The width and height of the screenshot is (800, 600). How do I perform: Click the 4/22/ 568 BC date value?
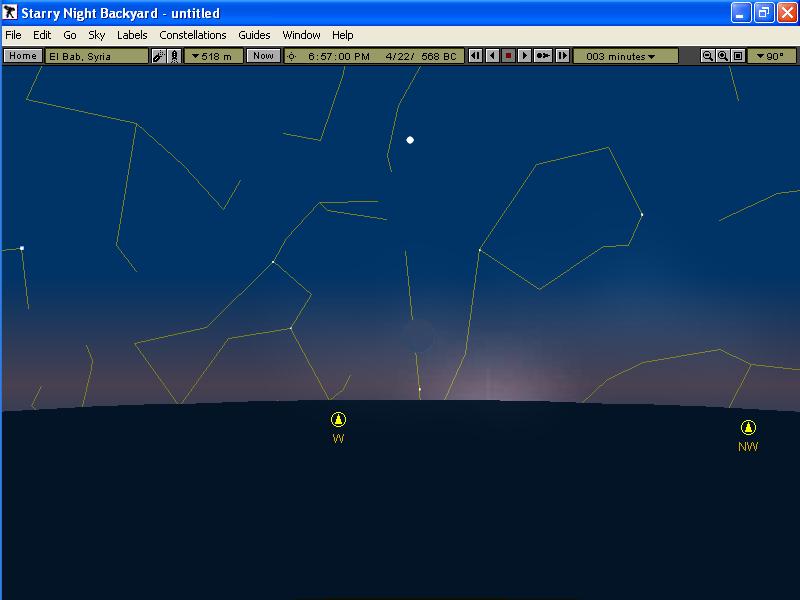pyautogui.click(x=421, y=57)
